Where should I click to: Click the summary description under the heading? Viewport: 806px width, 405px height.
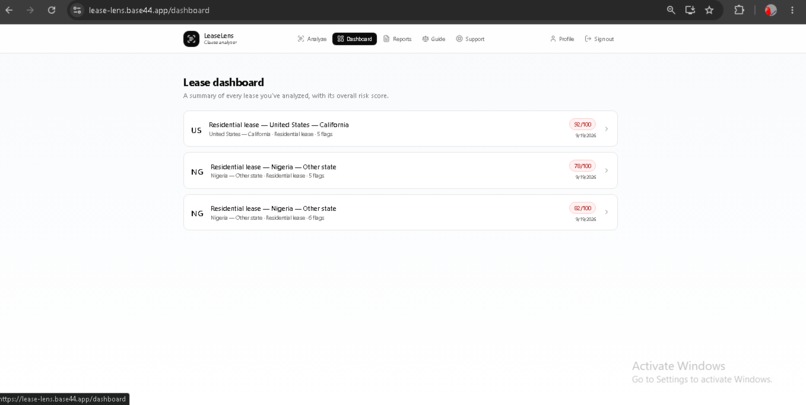pos(286,96)
